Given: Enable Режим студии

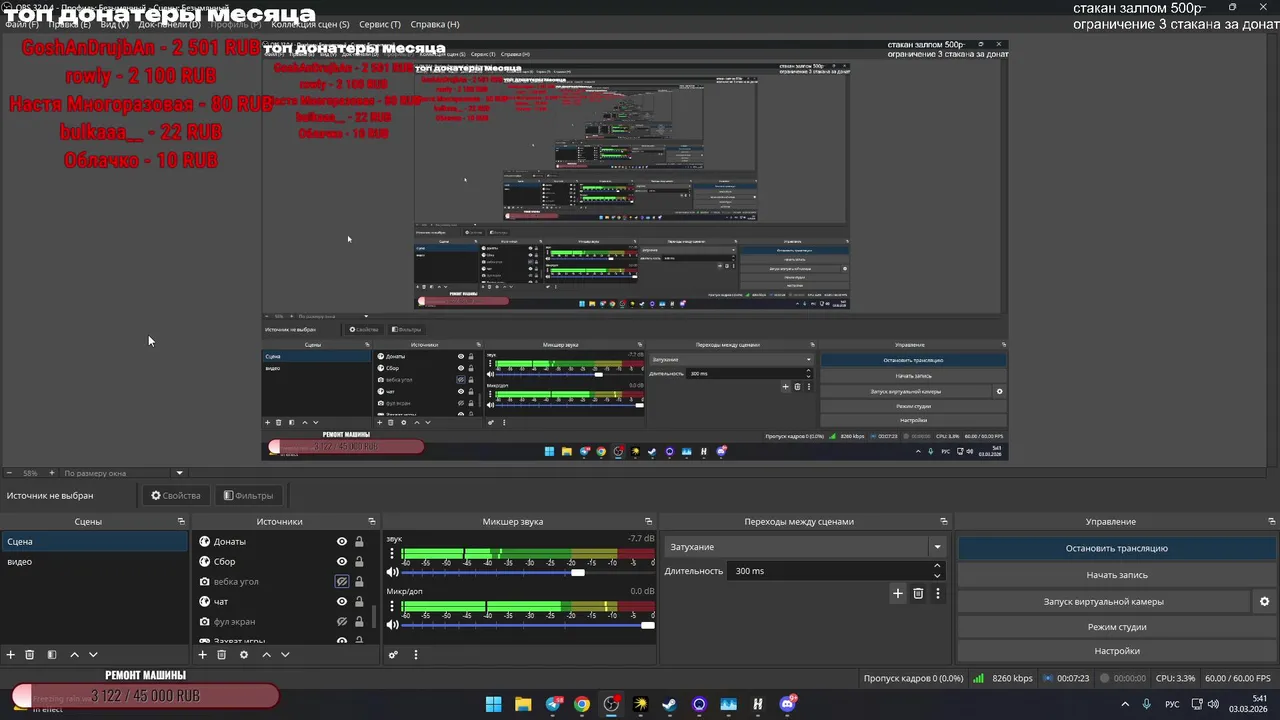Looking at the screenshot, I should 1116,627.
